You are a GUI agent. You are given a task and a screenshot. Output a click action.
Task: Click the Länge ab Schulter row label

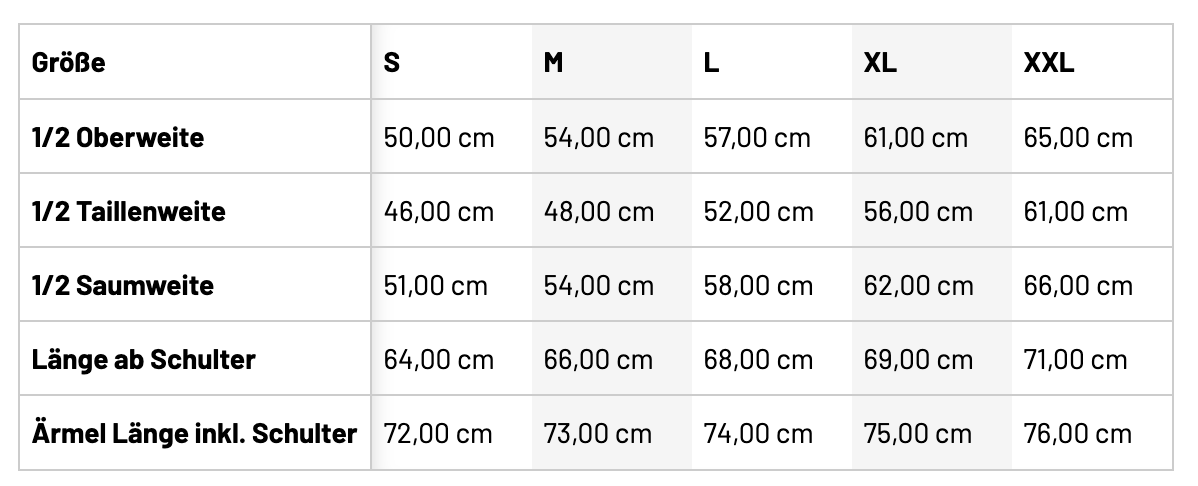pos(144,359)
